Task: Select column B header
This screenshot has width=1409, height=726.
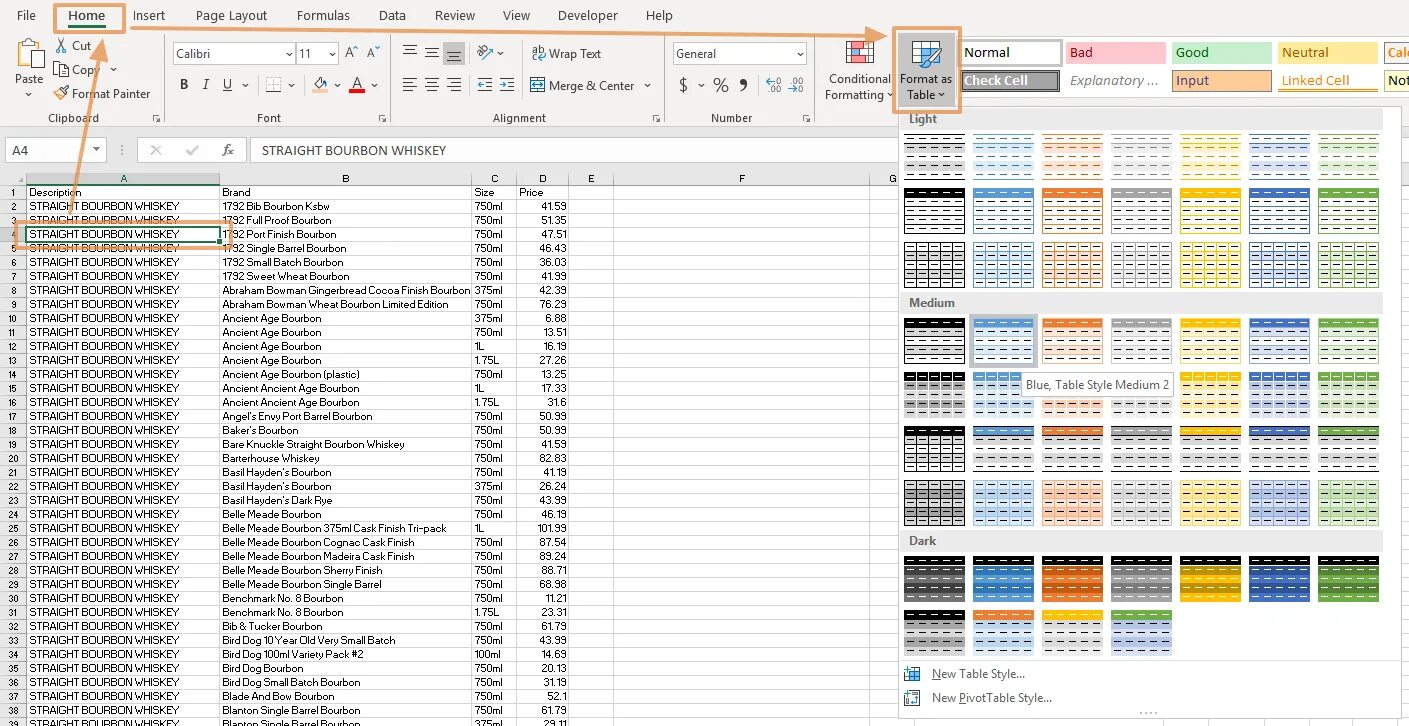Action: [345, 178]
